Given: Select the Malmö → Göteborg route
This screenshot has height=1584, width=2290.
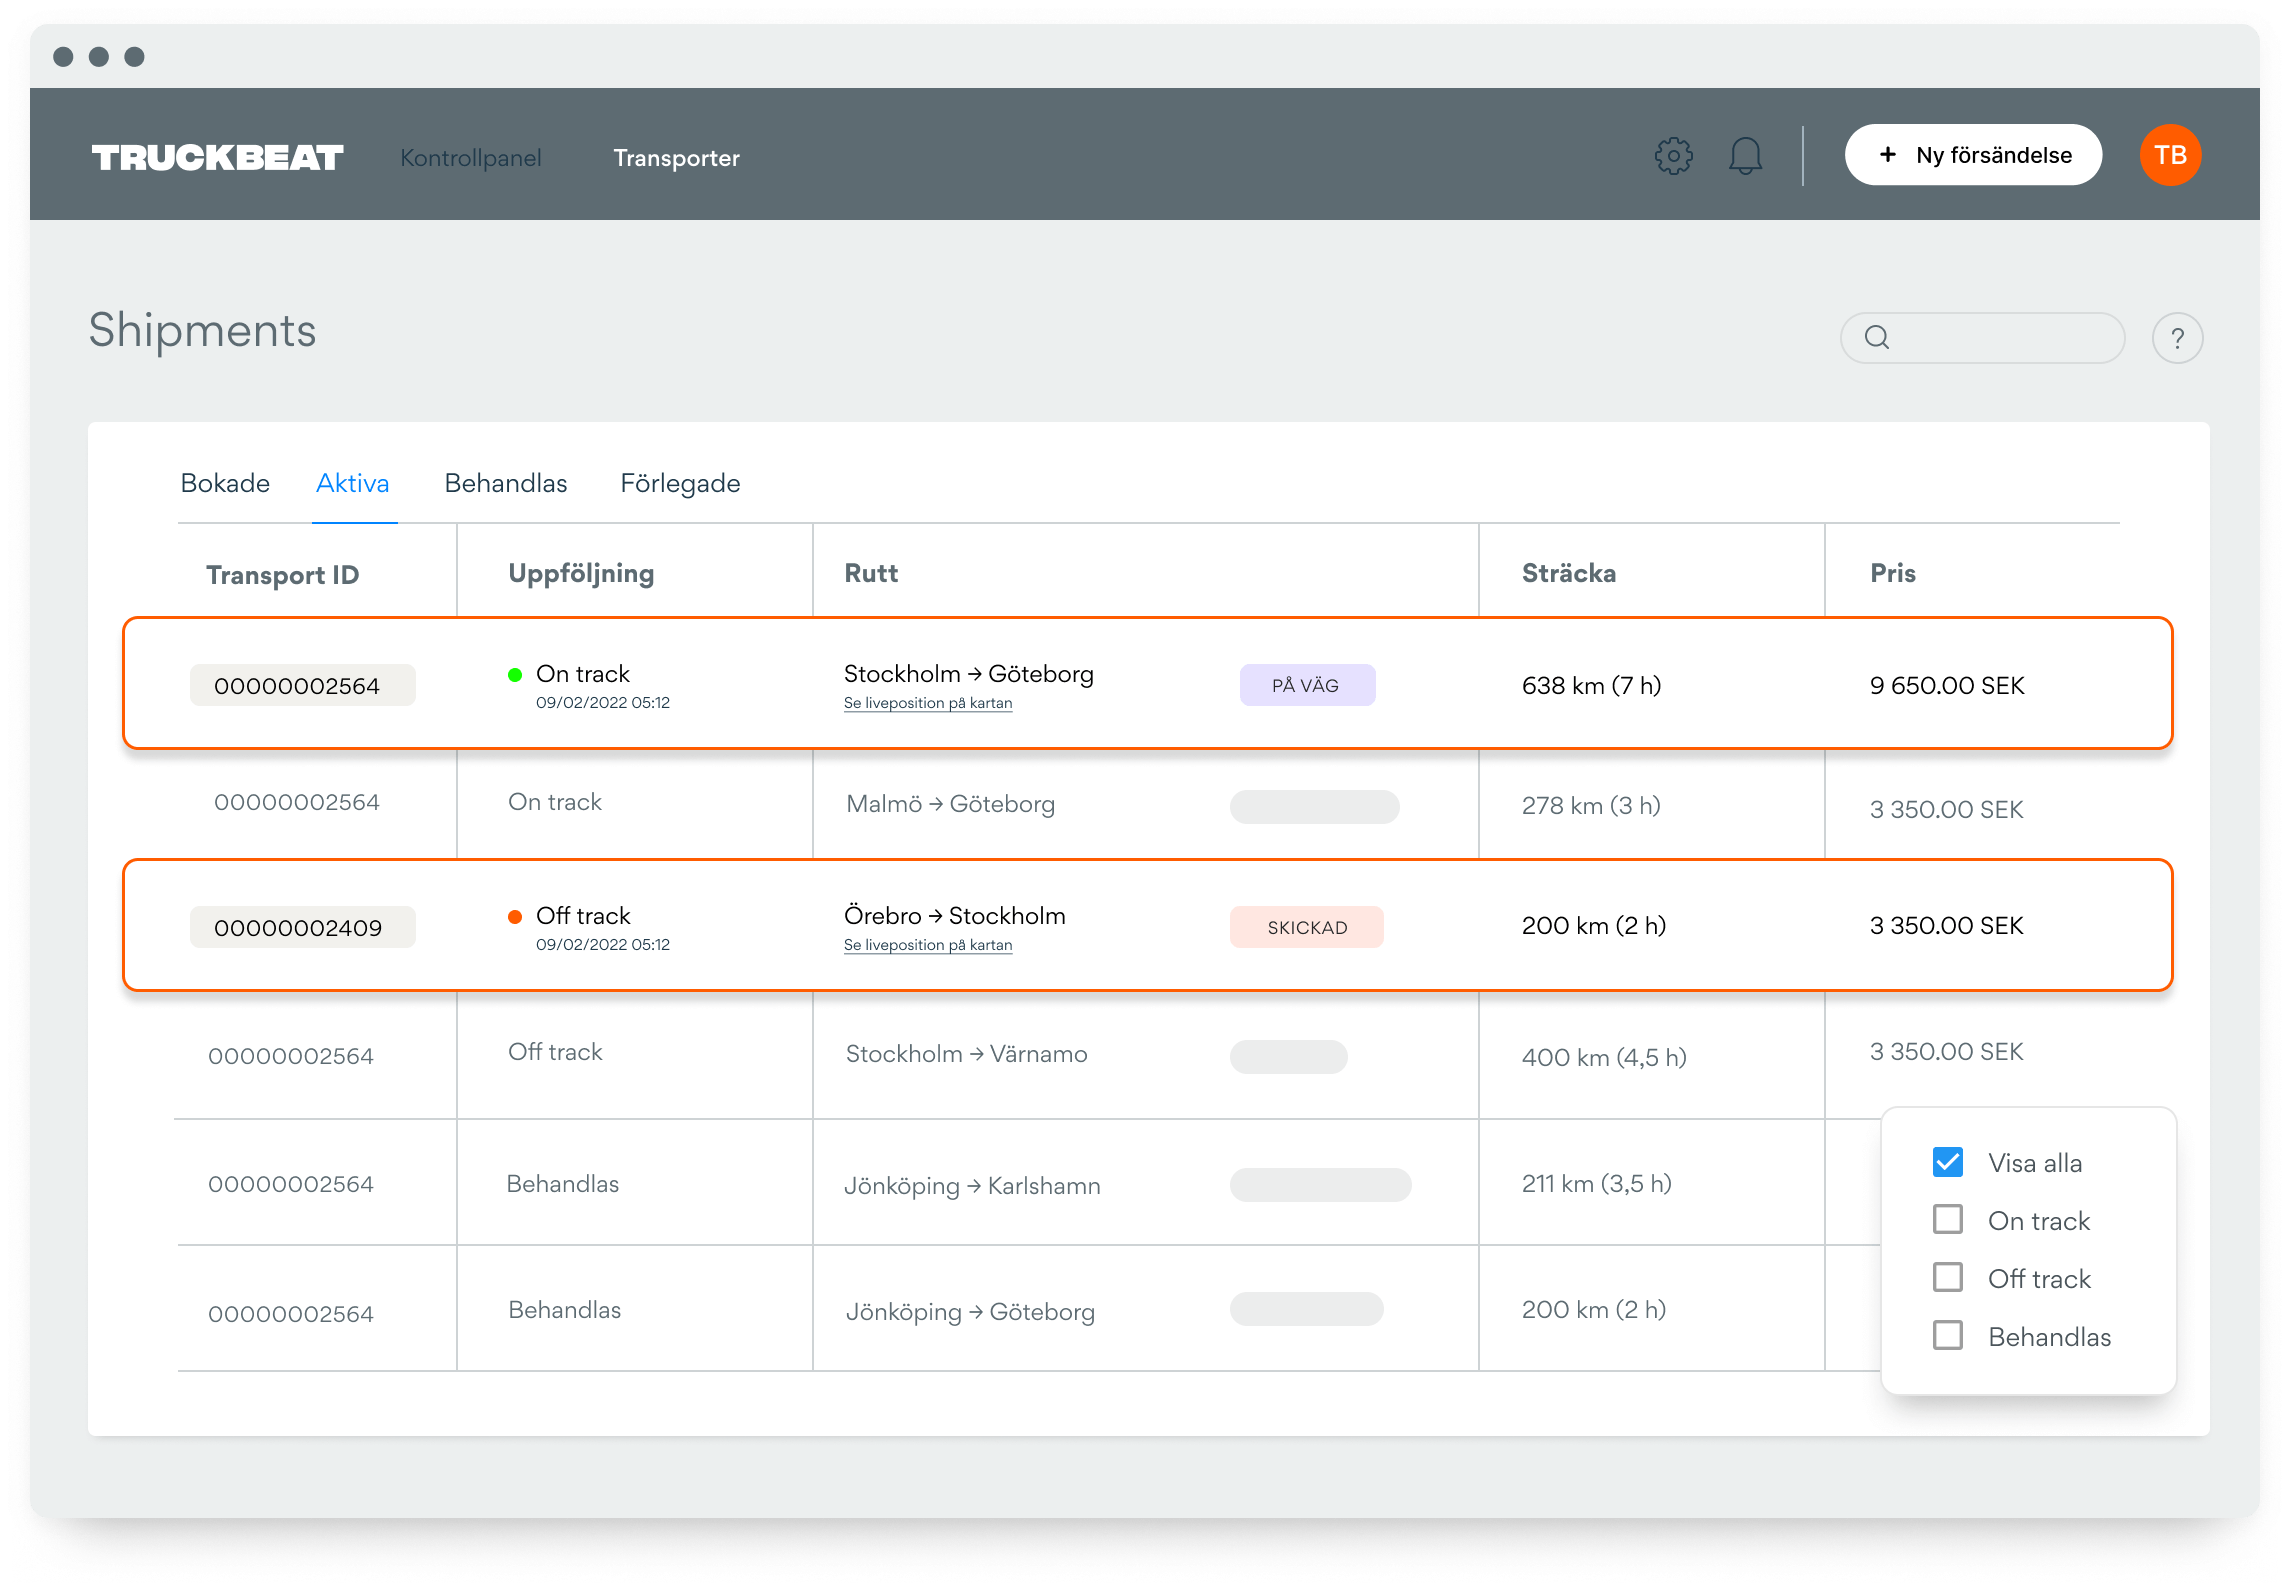Looking at the screenshot, I should [951, 804].
